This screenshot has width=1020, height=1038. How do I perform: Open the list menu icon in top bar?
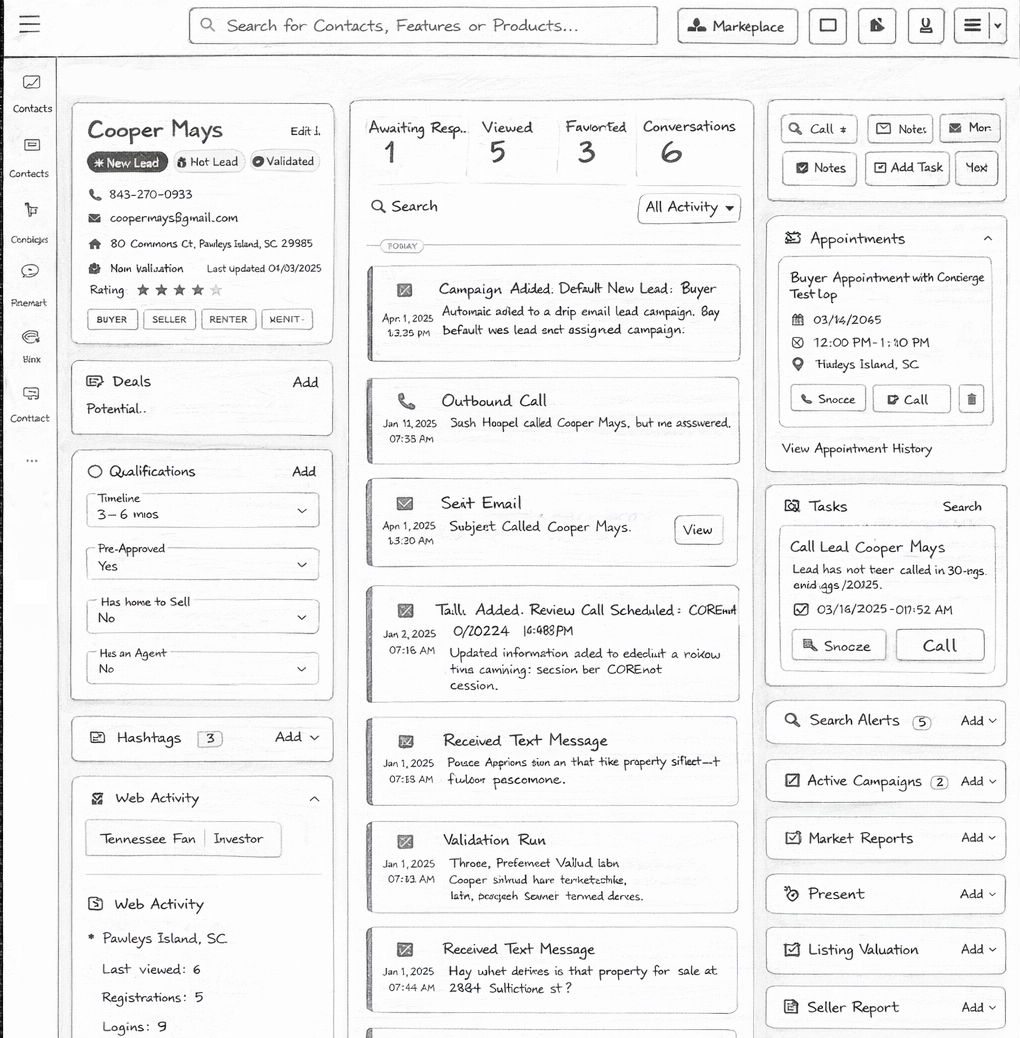pos(972,26)
